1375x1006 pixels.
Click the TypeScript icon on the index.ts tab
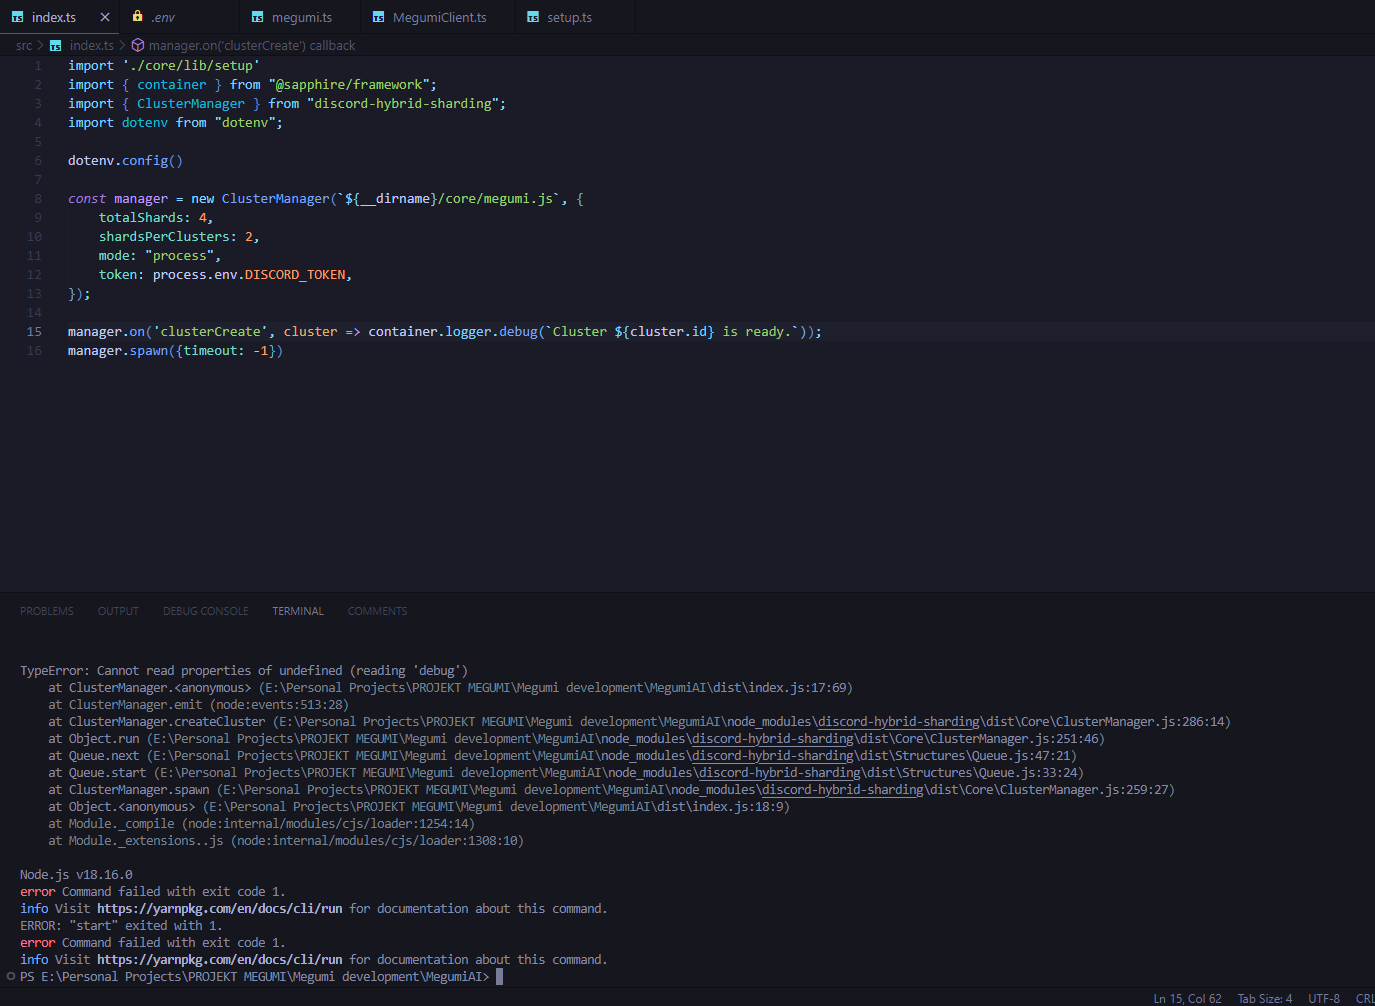tap(19, 16)
